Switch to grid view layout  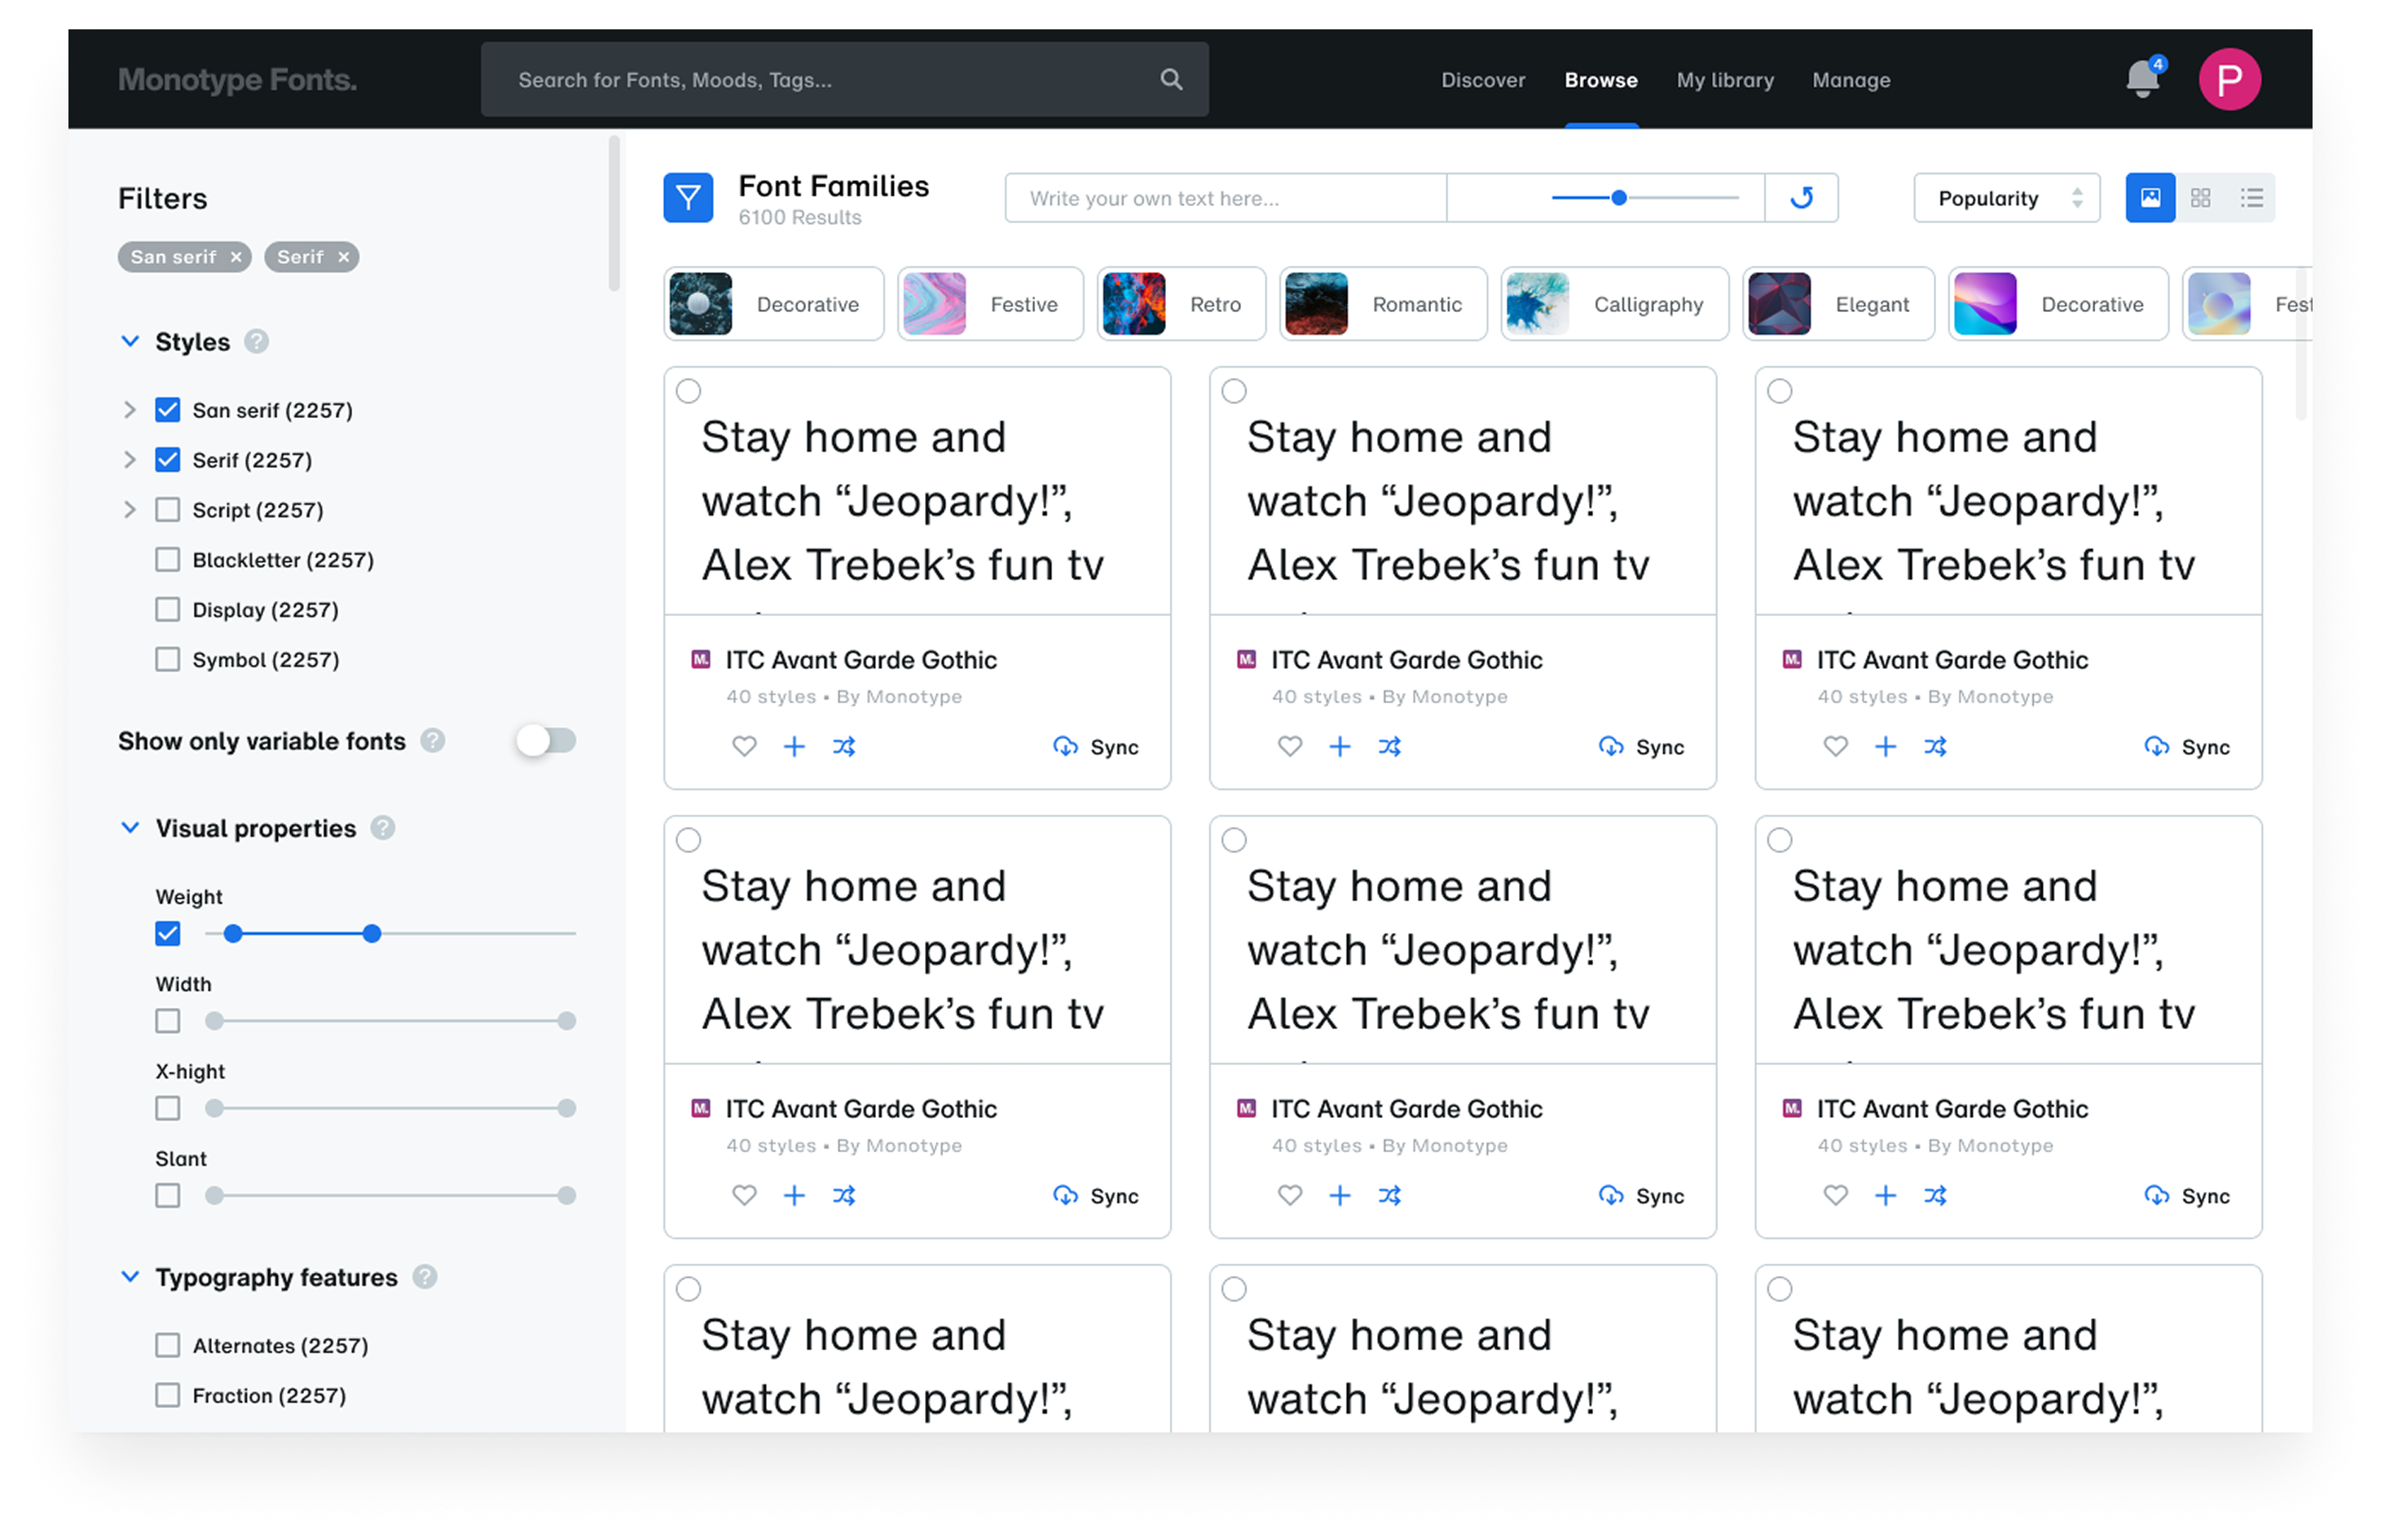2200,197
